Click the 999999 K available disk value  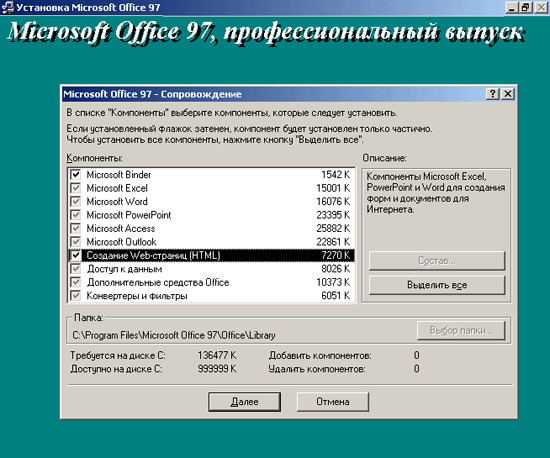tap(217, 369)
